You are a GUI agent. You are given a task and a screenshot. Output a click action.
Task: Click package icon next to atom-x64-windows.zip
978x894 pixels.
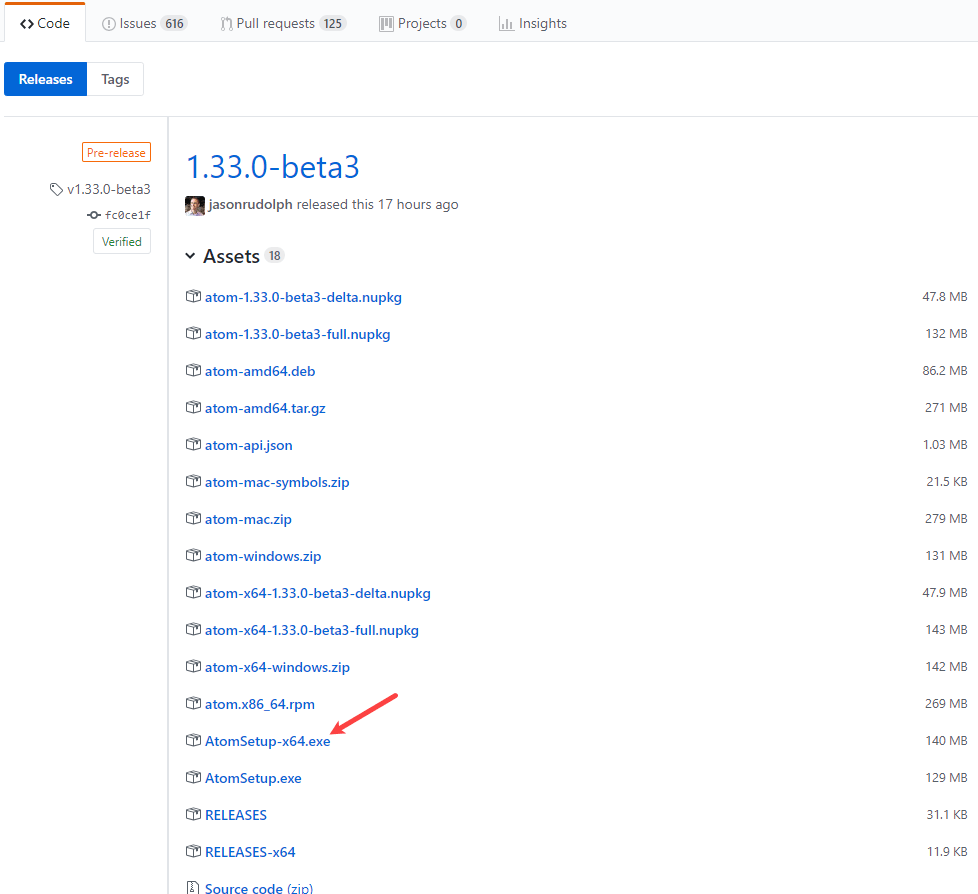pyautogui.click(x=193, y=666)
